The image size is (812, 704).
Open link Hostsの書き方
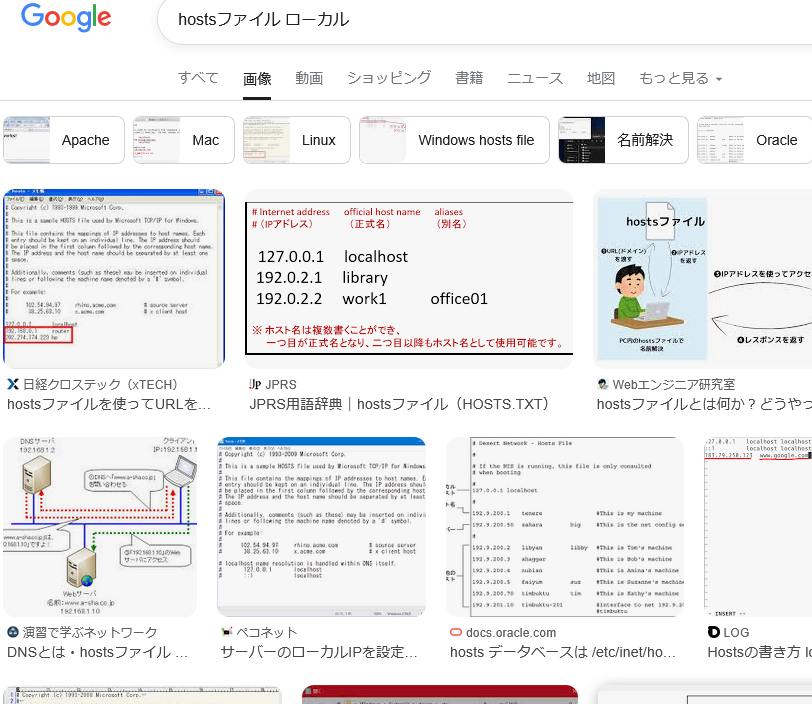click(760, 652)
